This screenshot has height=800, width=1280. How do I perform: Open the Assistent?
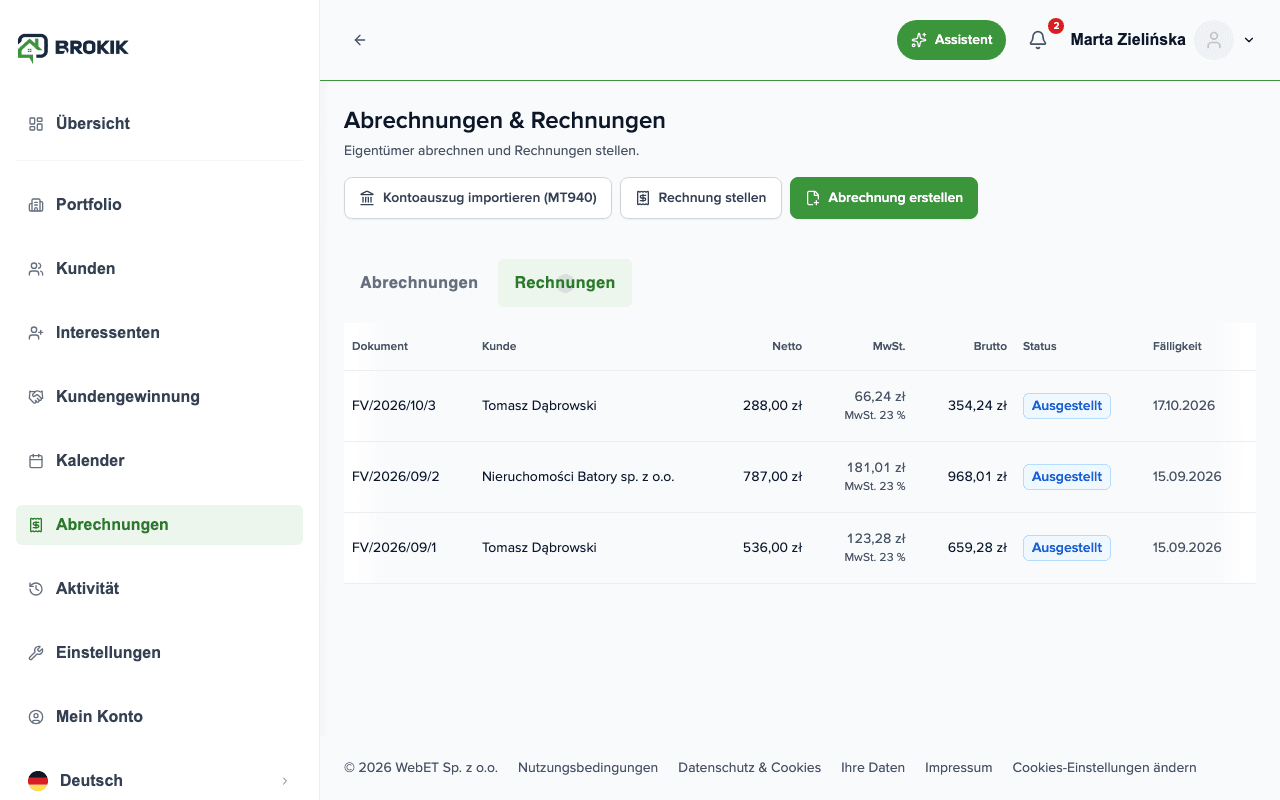951,40
